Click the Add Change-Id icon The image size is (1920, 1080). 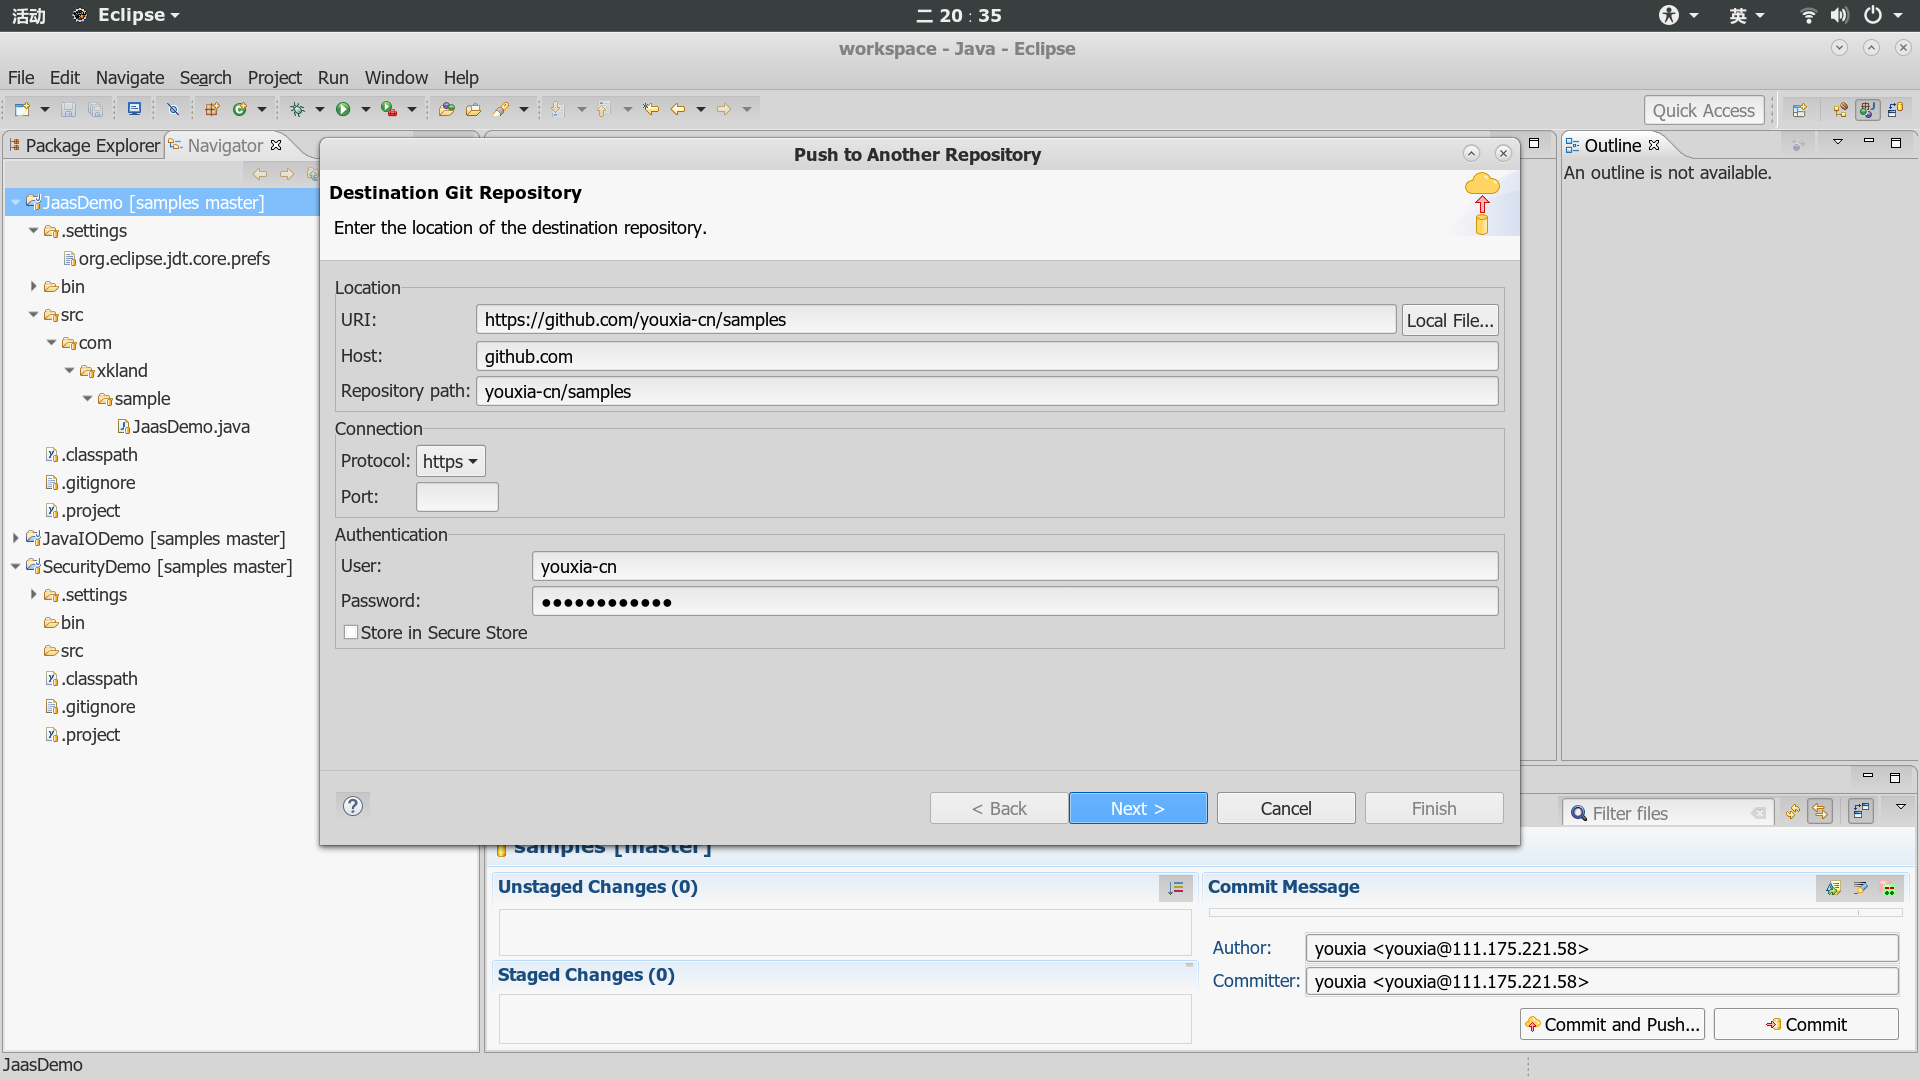[x=1889, y=888]
